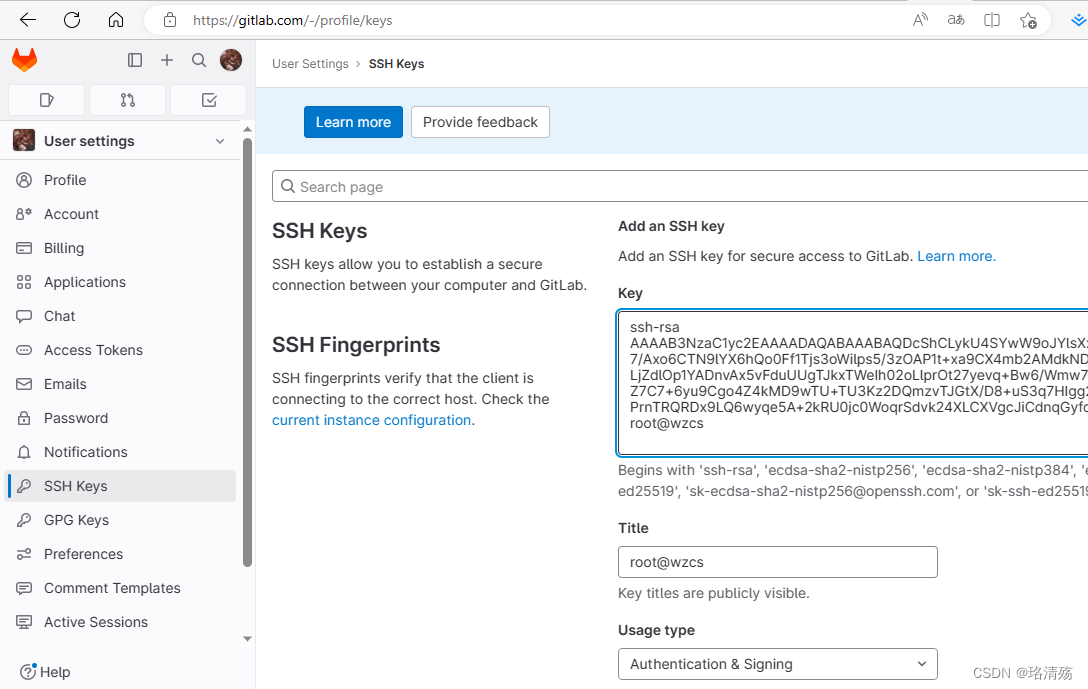Click the Title input field
Image resolution: width=1088 pixels, height=689 pixels.
tap(777, 562)
